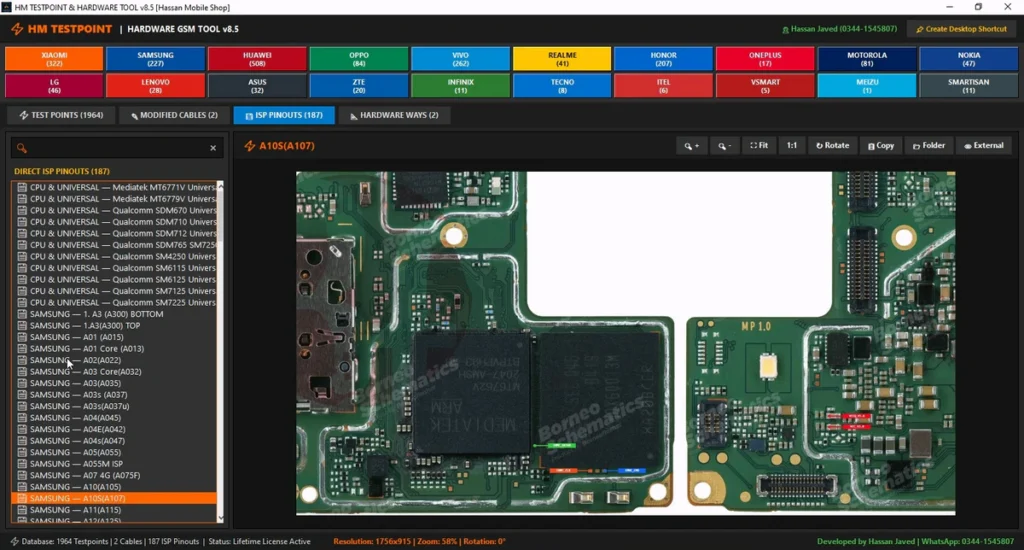Screen dimensions: 1024x550
Task: Zoom out of the board image
Action: [725, 146]
